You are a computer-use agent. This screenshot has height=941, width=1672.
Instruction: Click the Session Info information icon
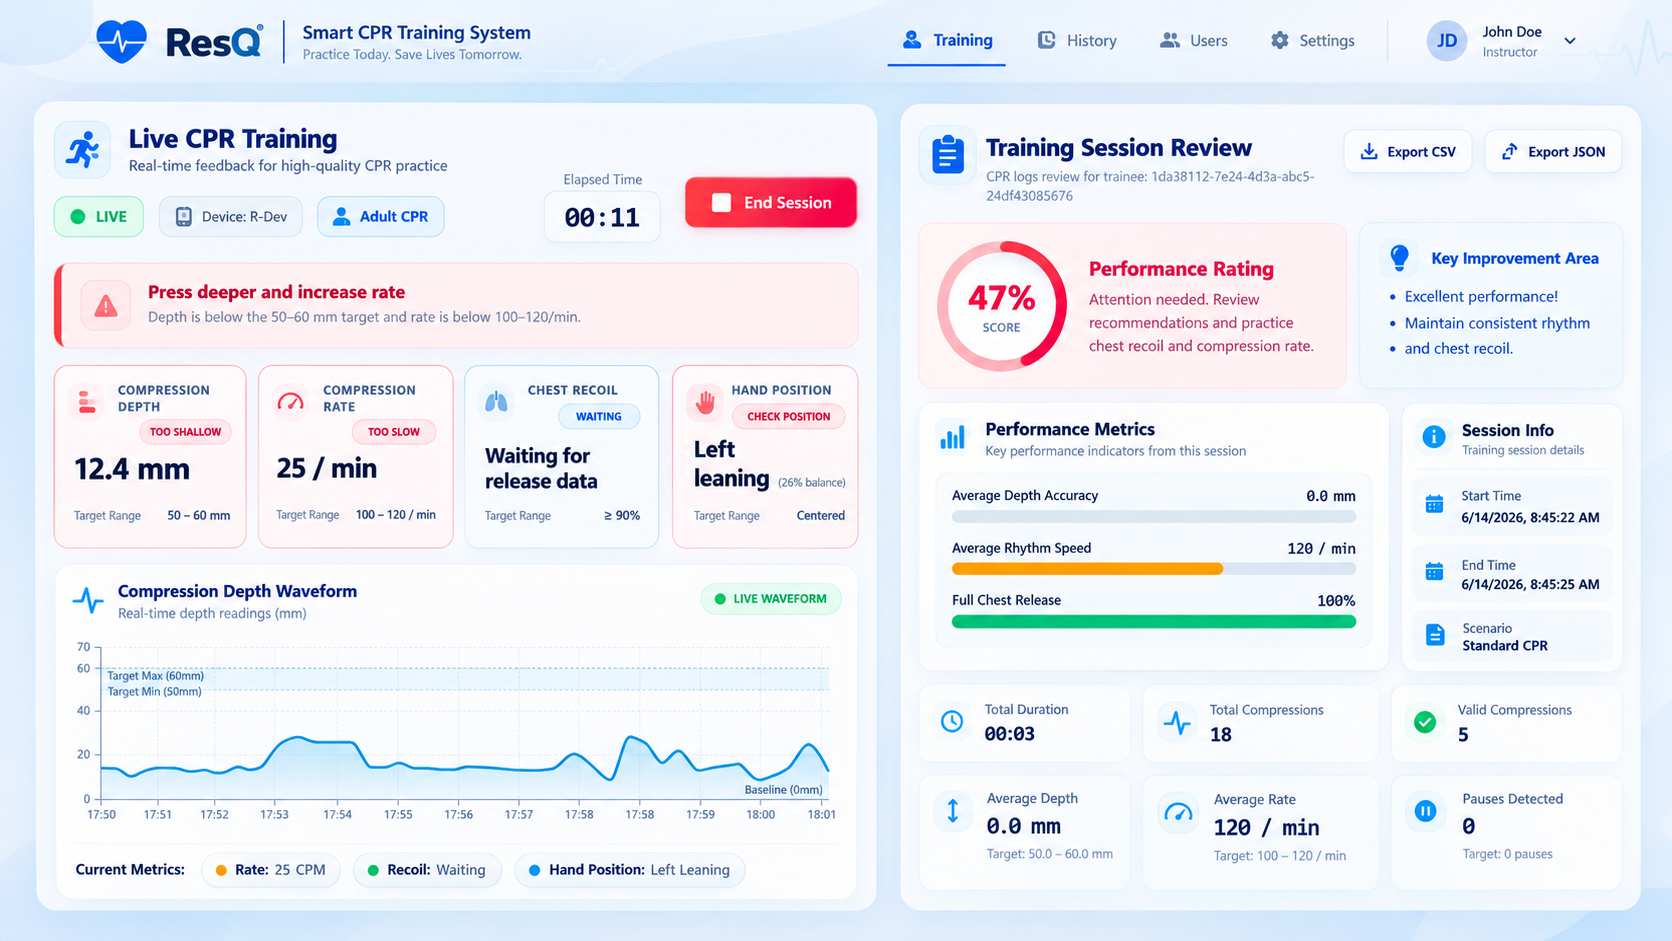tap(1434, 437)
